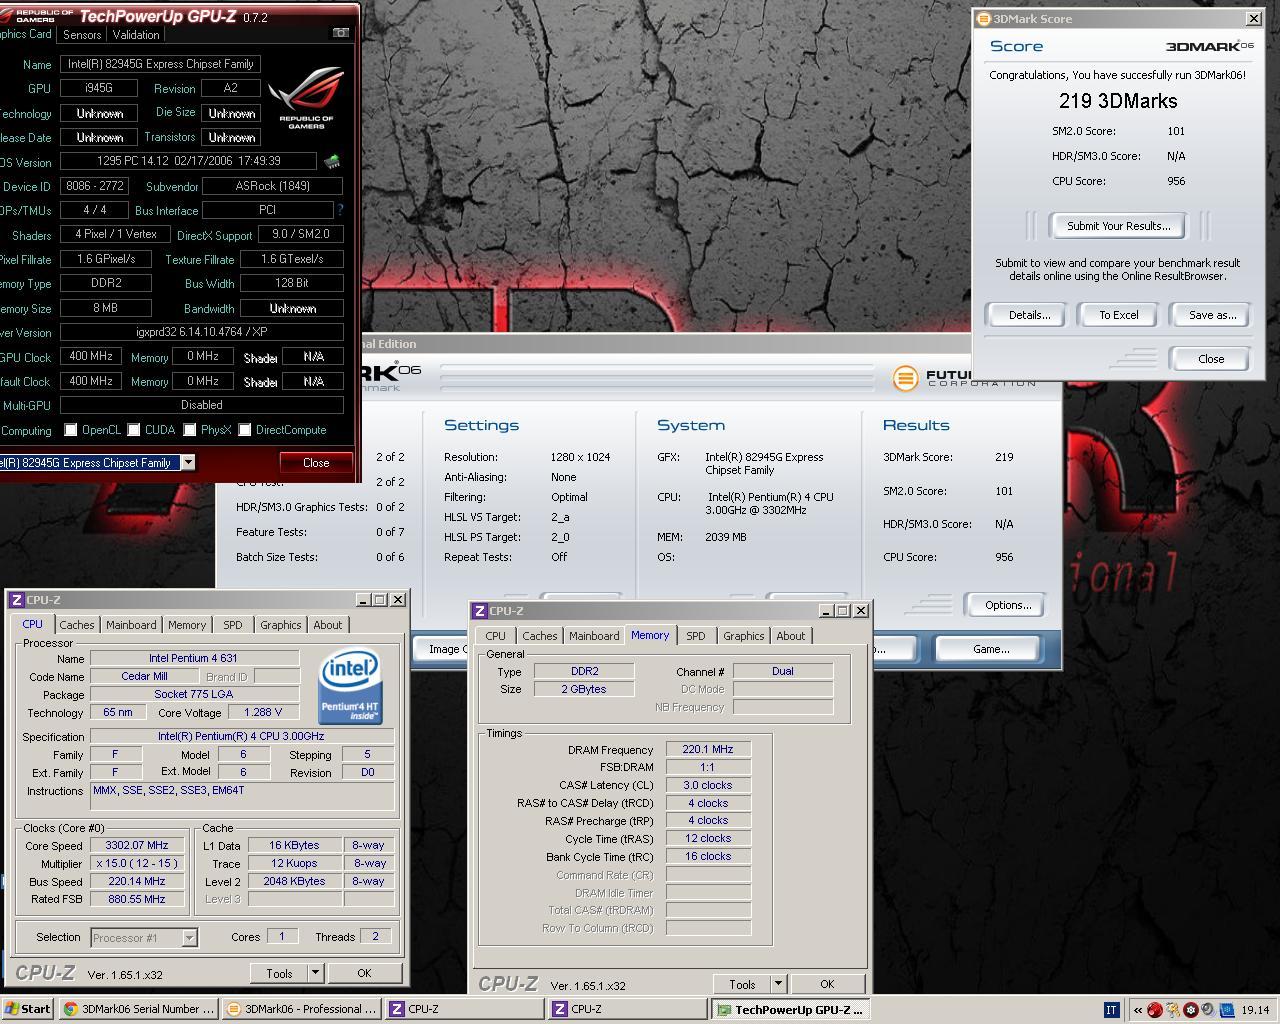
Task: Click the CPU-Z icon in the Memory window title bar
Action: coord(481,611)
